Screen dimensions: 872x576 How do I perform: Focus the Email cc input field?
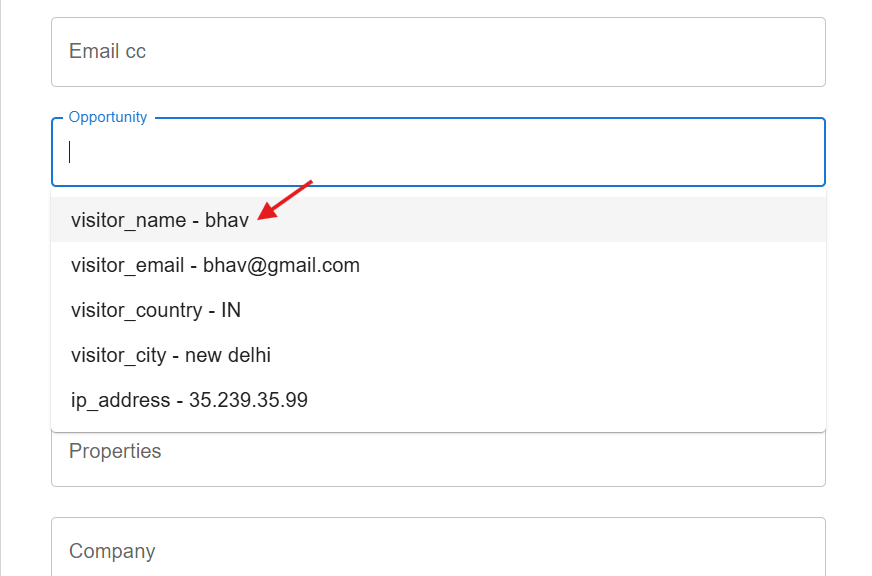[x=438, y=52]
